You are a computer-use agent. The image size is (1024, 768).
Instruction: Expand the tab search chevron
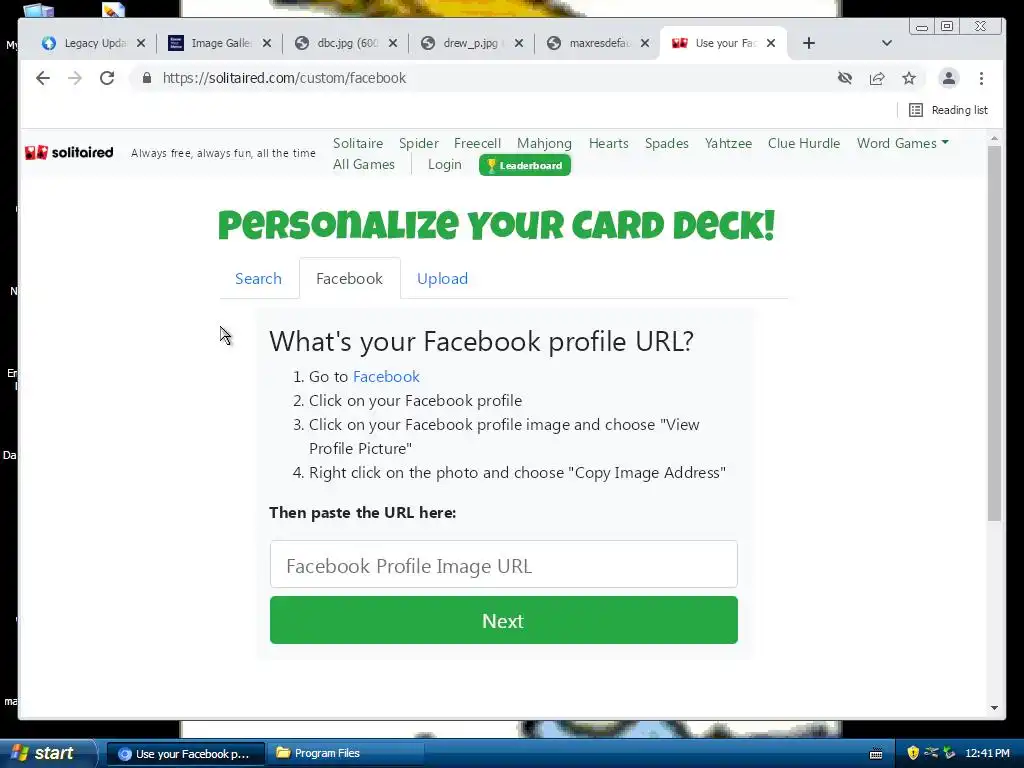point(886,43)
